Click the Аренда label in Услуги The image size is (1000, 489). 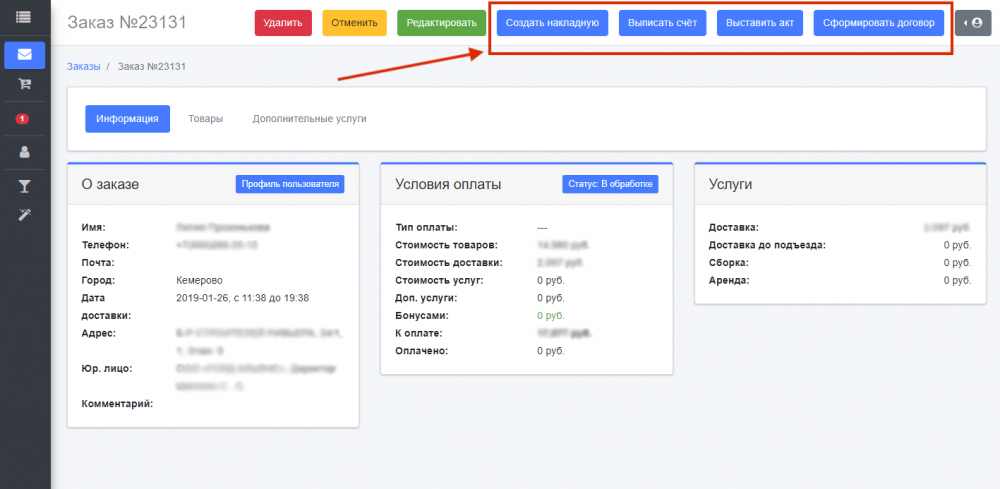(729, 280)
